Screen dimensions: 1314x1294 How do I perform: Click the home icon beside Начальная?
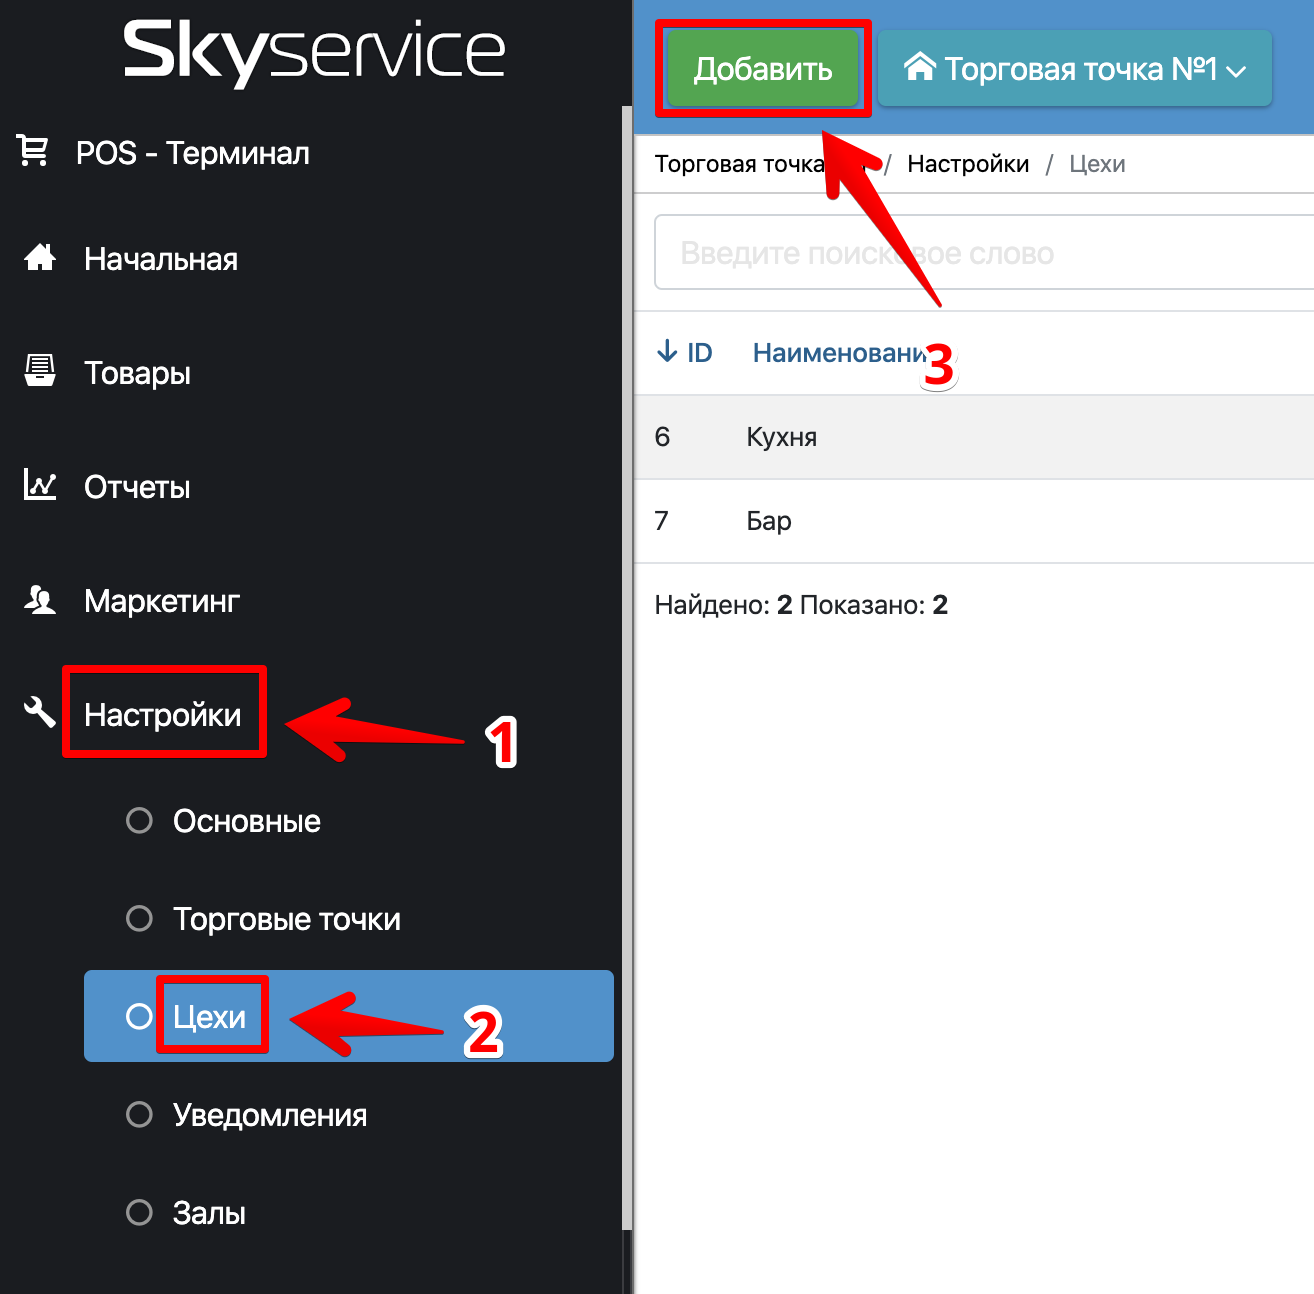pyautogui.click(x=40, y=258)
